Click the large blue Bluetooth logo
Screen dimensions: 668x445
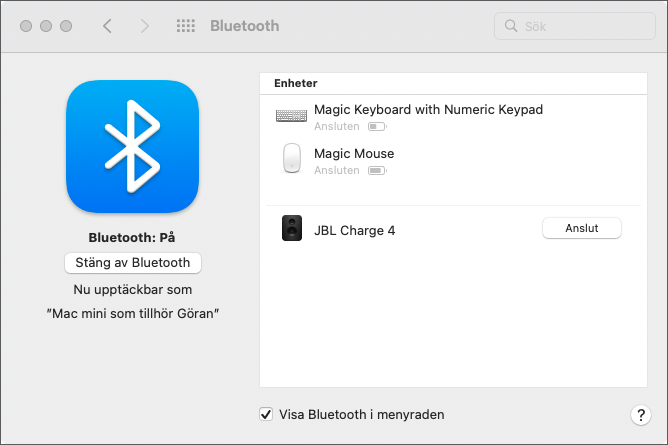pos(133,147)
